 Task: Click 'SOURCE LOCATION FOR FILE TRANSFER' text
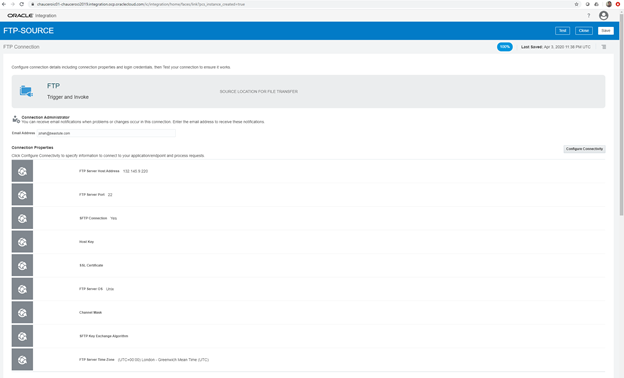pyautogui.click(x=259, y=92)
